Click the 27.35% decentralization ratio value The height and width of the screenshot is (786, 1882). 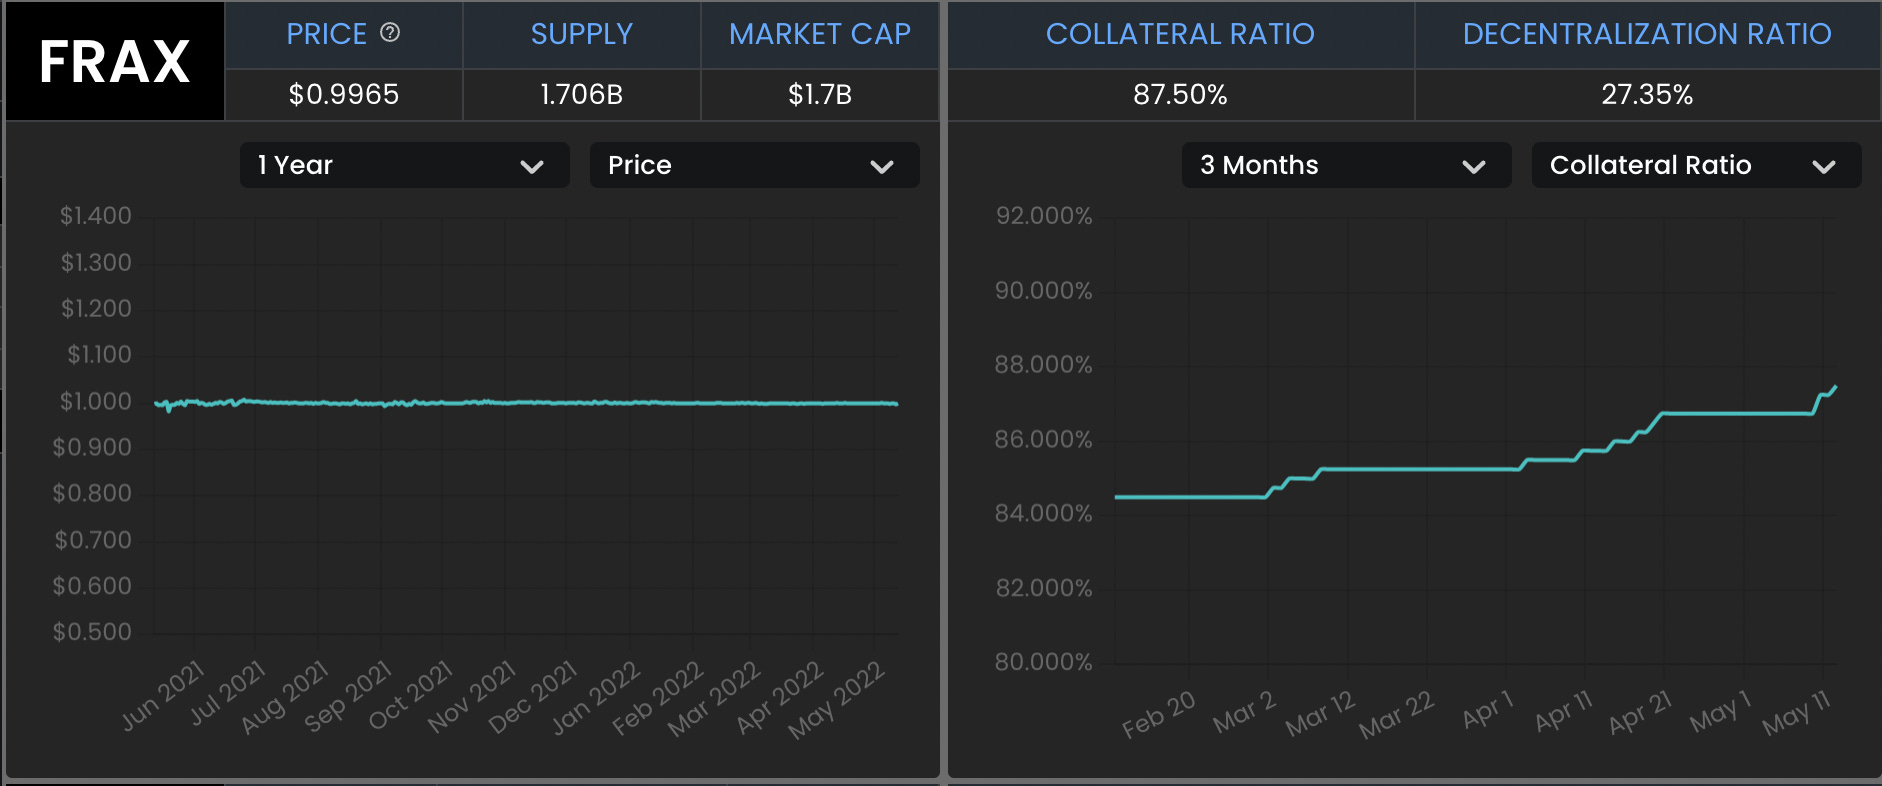coord(1647,95)
